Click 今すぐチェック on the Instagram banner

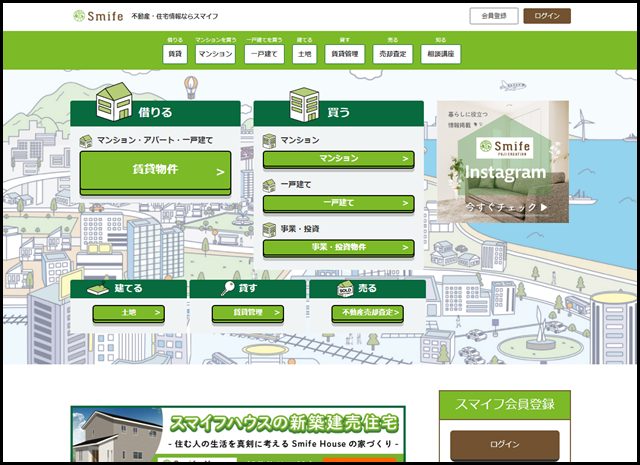[x=506, y=207]
